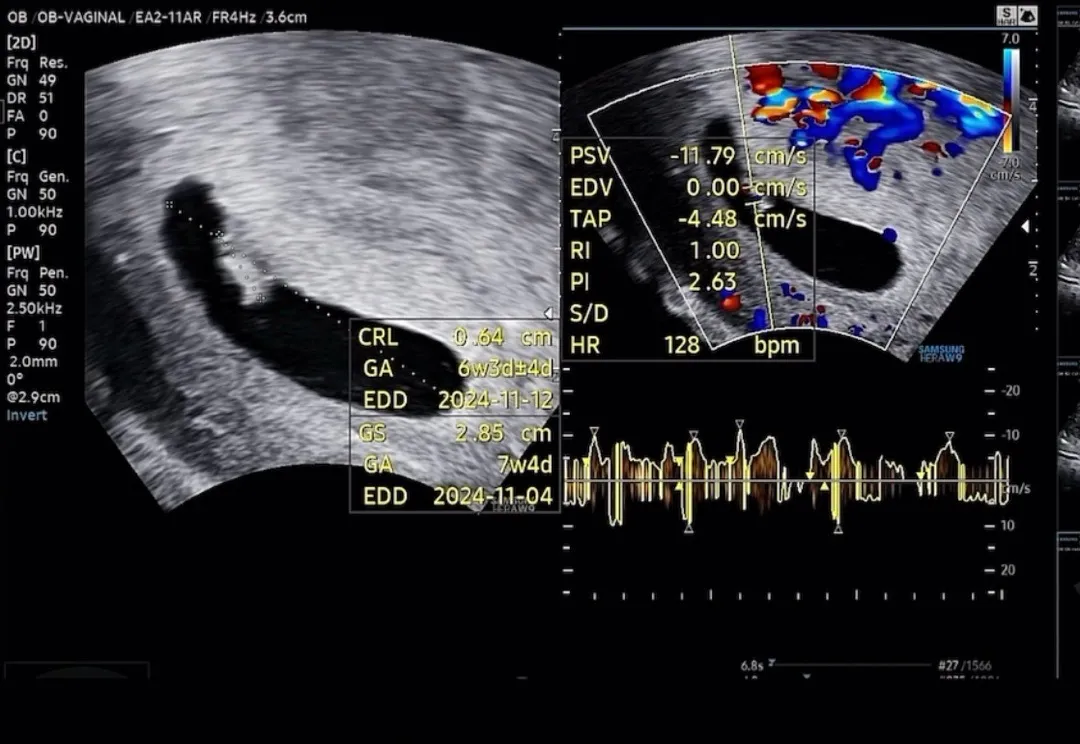Click the HR 128 bpm result

click(685, 345)
